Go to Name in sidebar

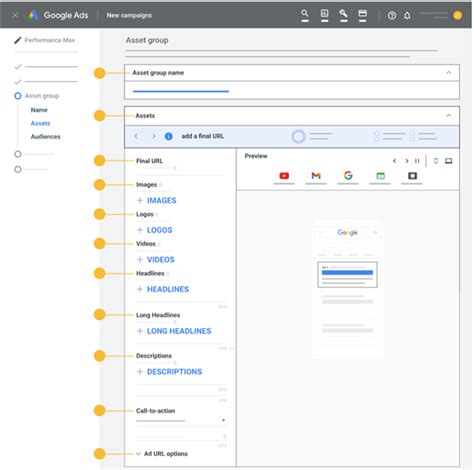pos(39,110)
